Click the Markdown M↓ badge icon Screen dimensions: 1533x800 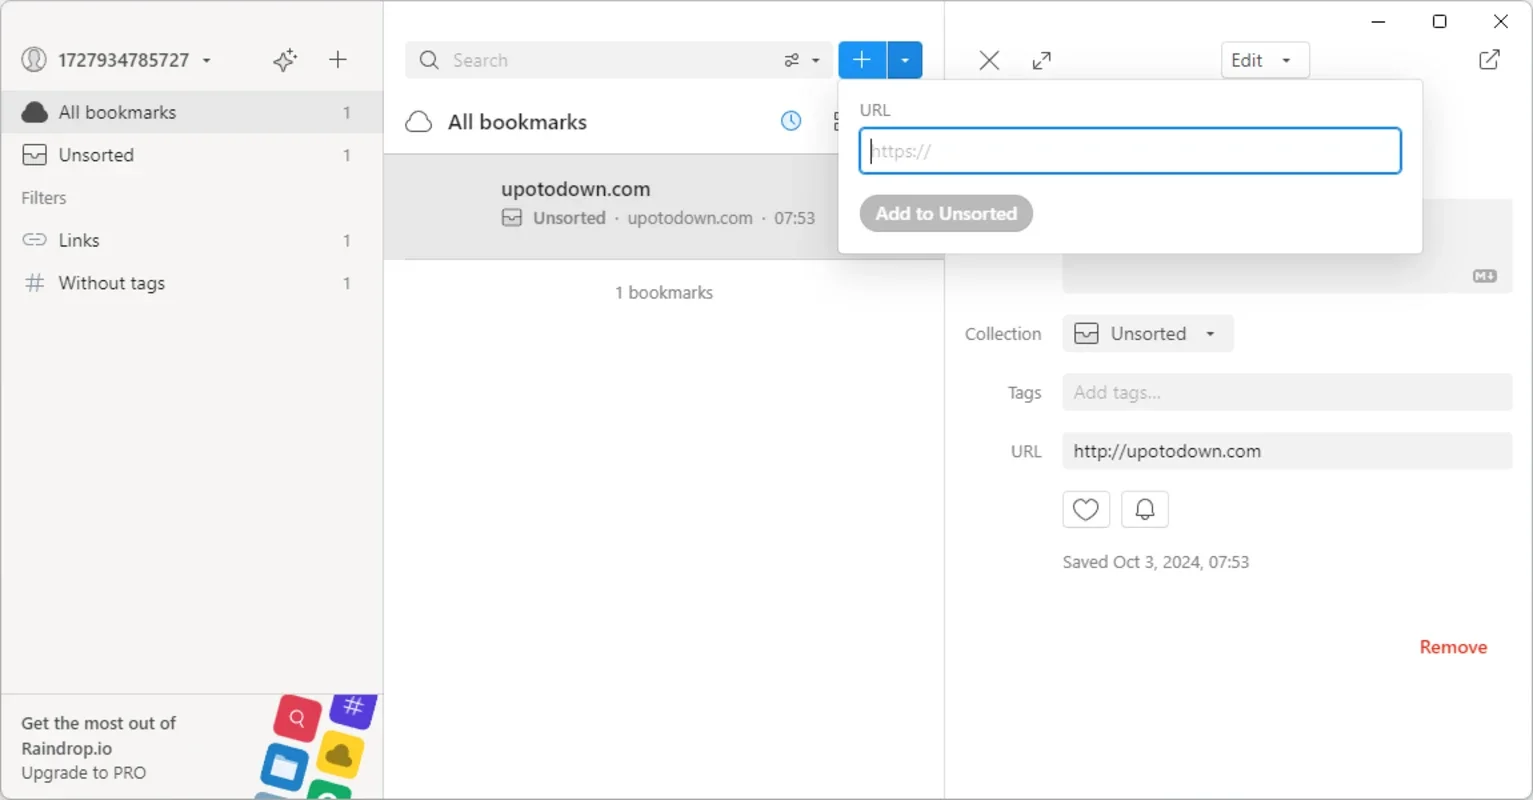point(1485,276)
